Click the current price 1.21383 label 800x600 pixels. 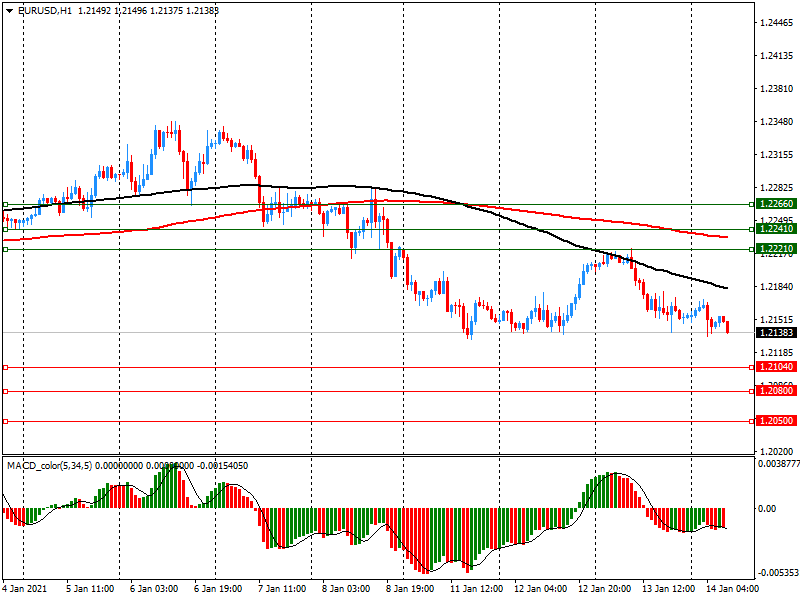(776, 332)
